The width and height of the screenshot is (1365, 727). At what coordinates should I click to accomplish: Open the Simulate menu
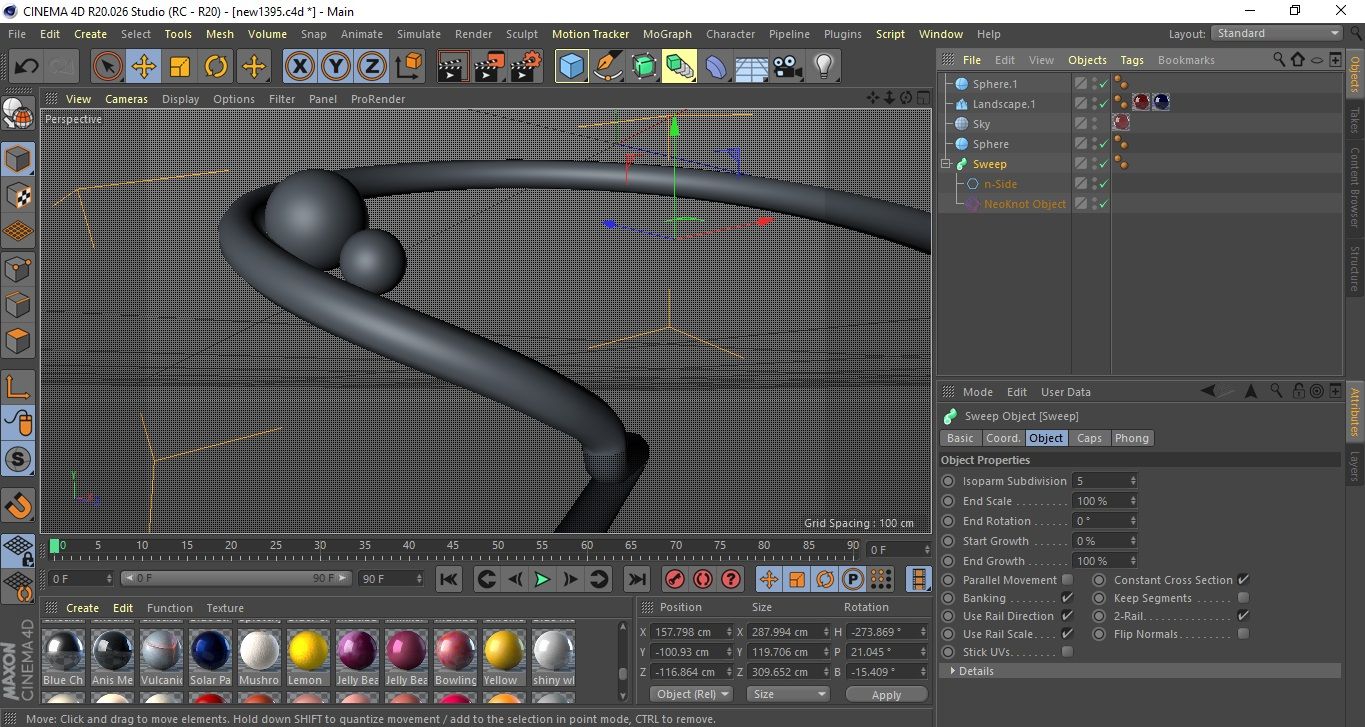coord(418,34)
